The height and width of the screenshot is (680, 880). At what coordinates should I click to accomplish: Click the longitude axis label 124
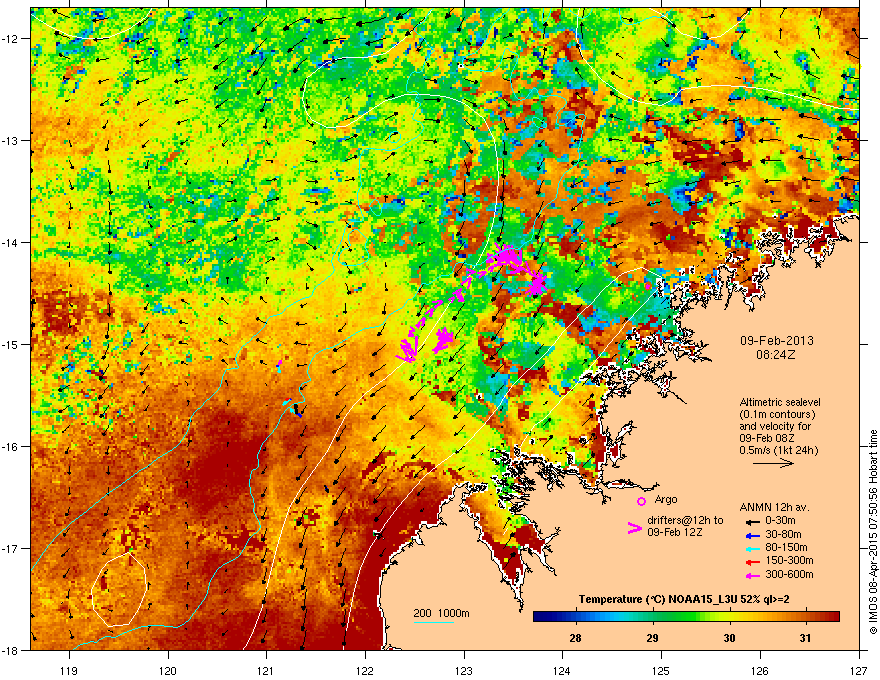(x=562, y=670)
